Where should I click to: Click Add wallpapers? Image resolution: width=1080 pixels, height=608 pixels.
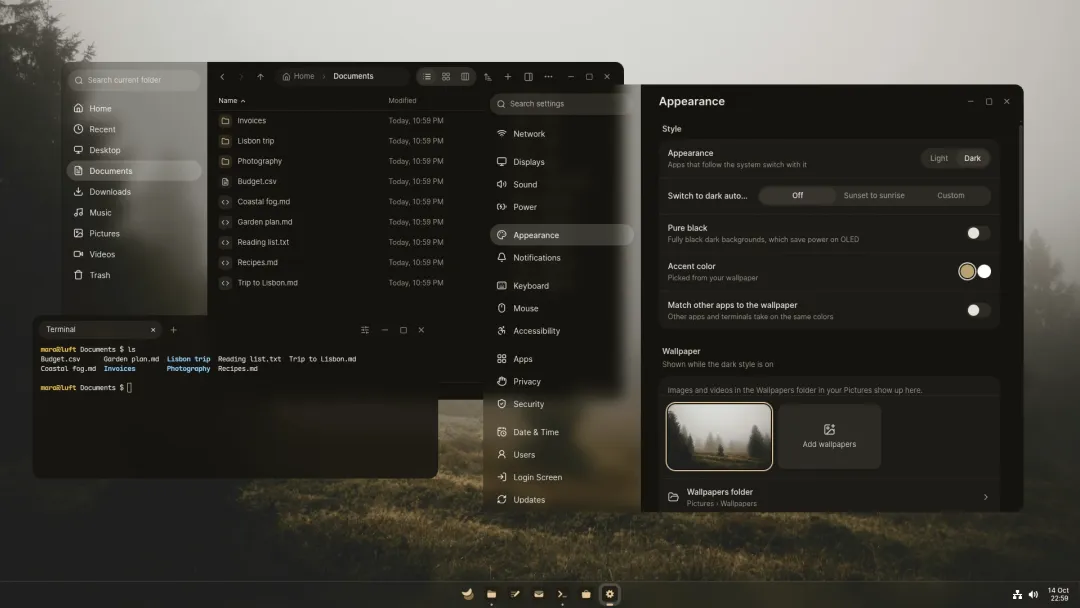click(x=829, y=437)
